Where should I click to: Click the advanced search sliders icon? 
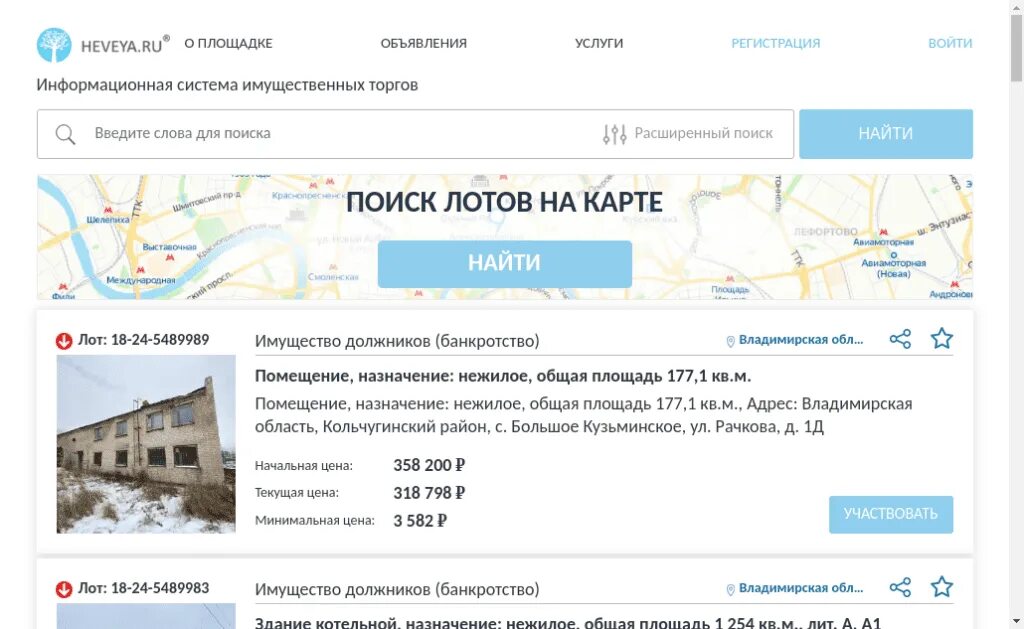coord(615,134)
